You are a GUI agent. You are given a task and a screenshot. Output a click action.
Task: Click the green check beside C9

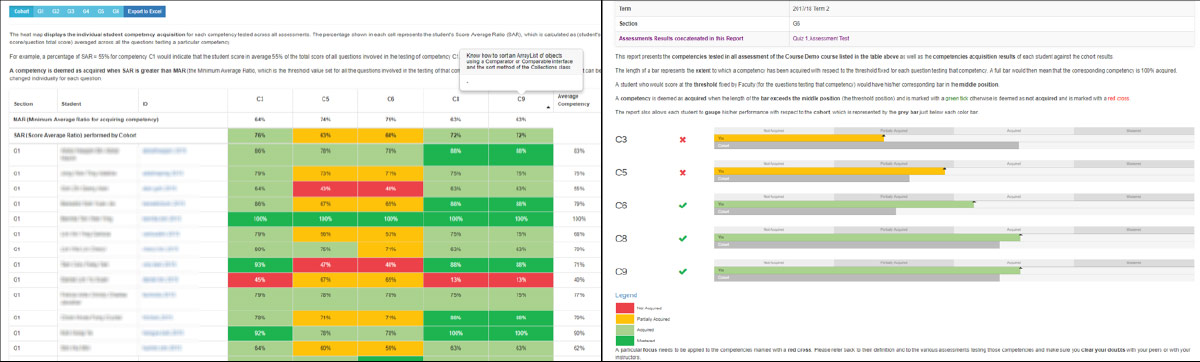click(x=682, y=271)
